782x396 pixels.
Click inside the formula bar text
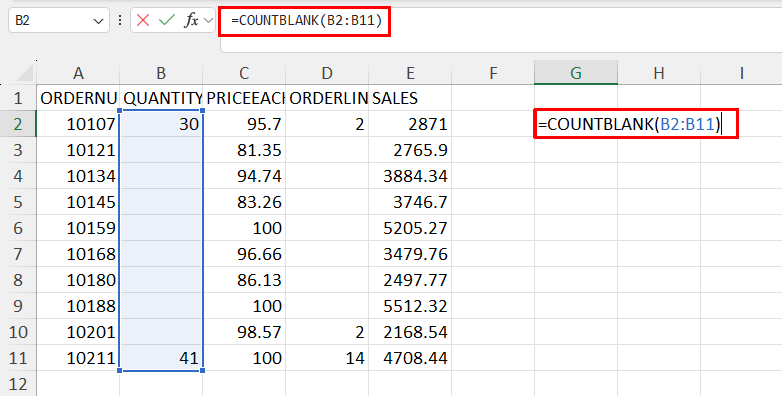coord(306,20)
